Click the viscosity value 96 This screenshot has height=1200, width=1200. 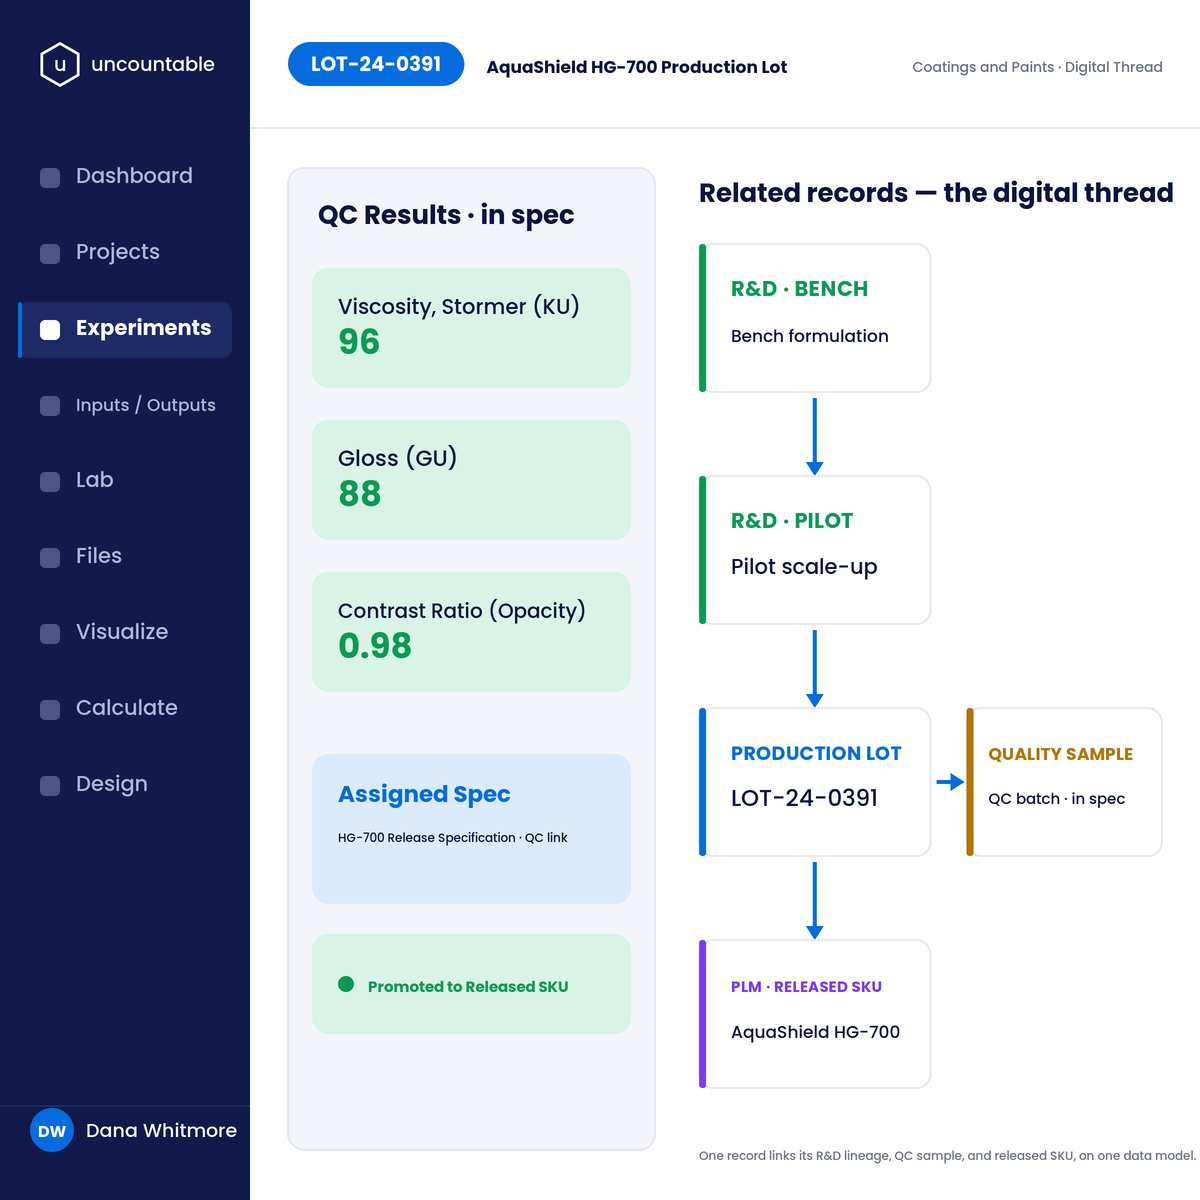point(359,342)
